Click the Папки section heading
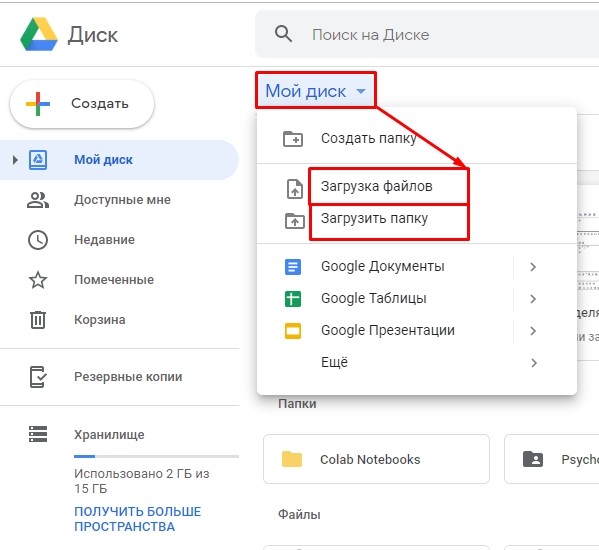 [297, 404]
